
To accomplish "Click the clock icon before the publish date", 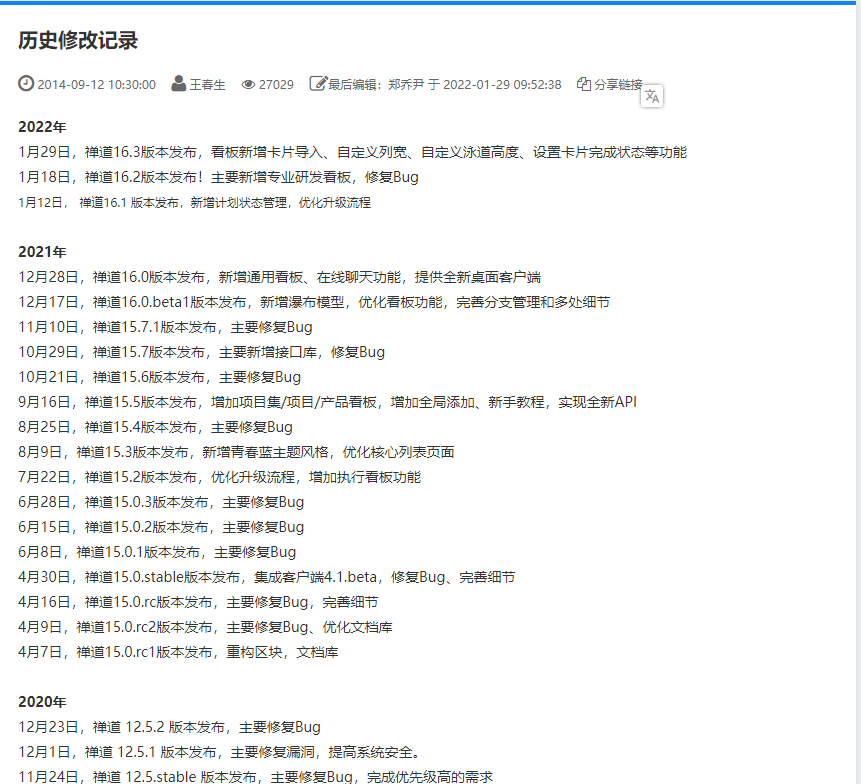I will click(x=26, y=83).
